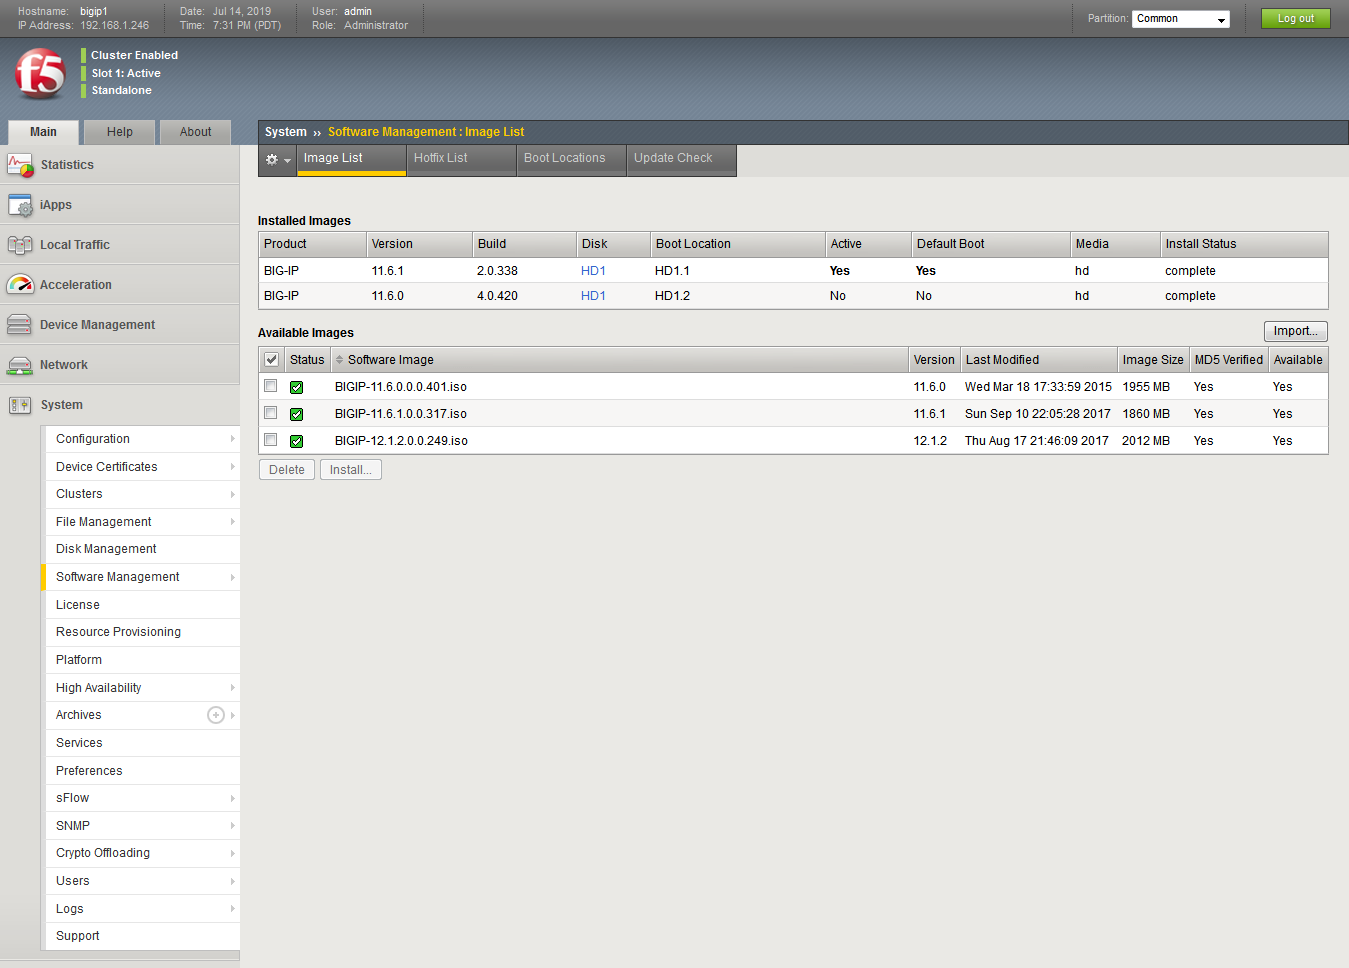The image size is (1349, 968).
Task: Click status icon for BIGIP-11.6.1.0.0.317.iso
Action: pos(297,414)
